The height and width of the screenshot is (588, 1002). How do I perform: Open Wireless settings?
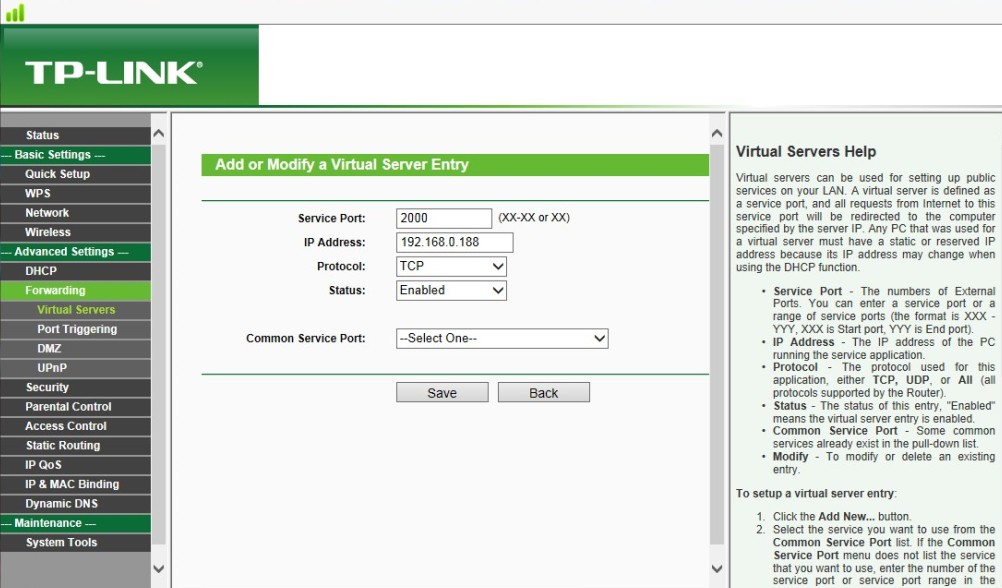(75, 232)
